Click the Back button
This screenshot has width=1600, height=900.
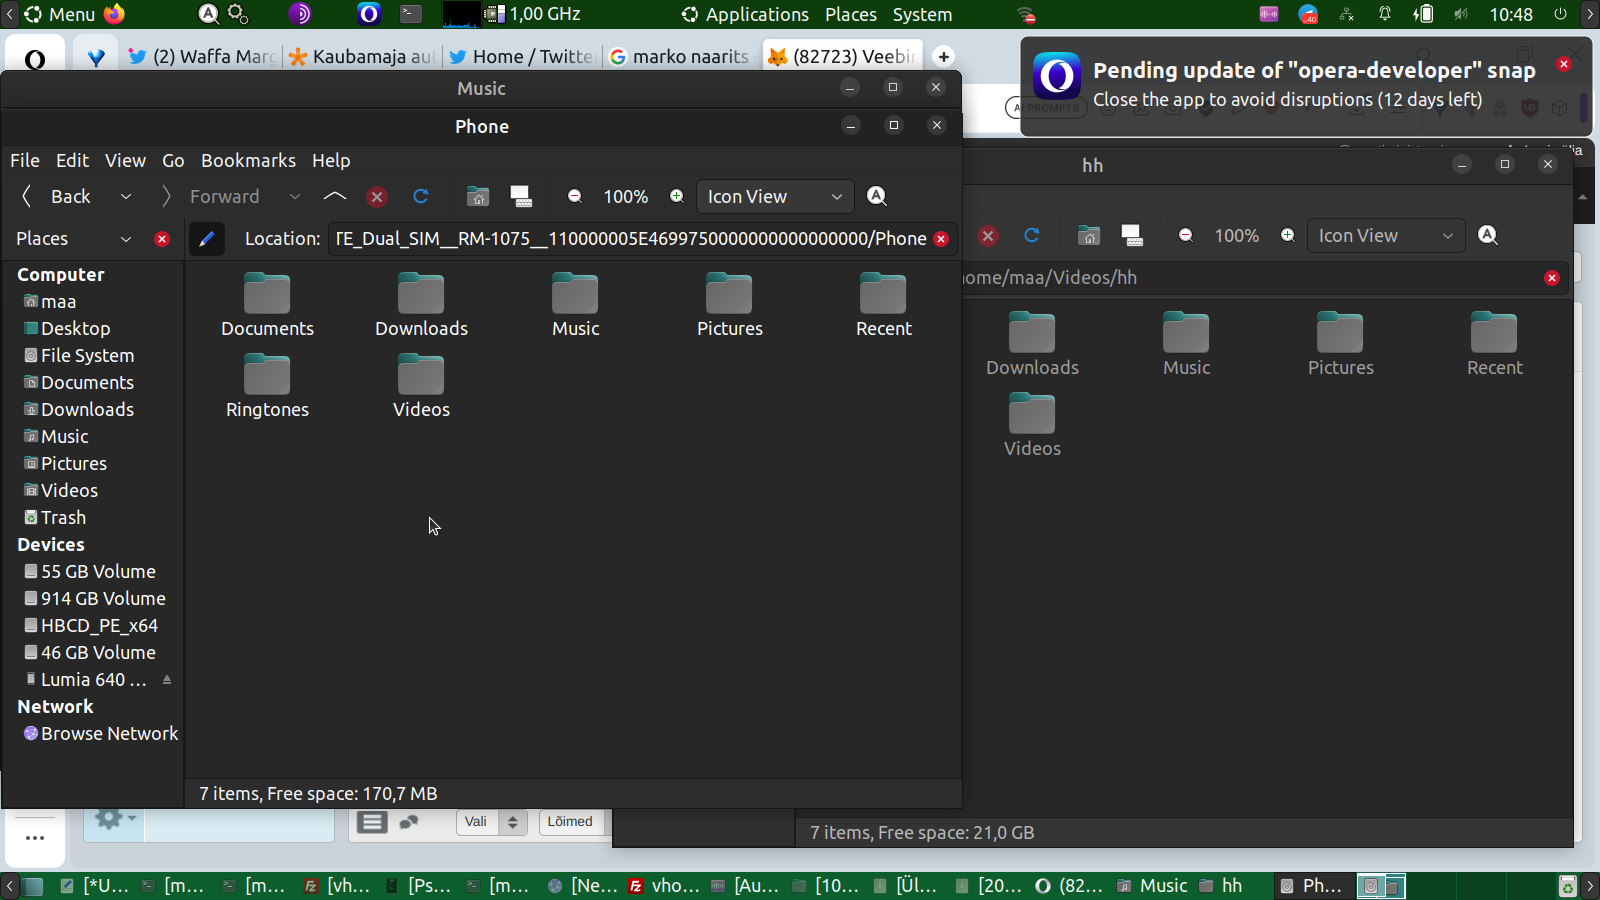[58, 197]
